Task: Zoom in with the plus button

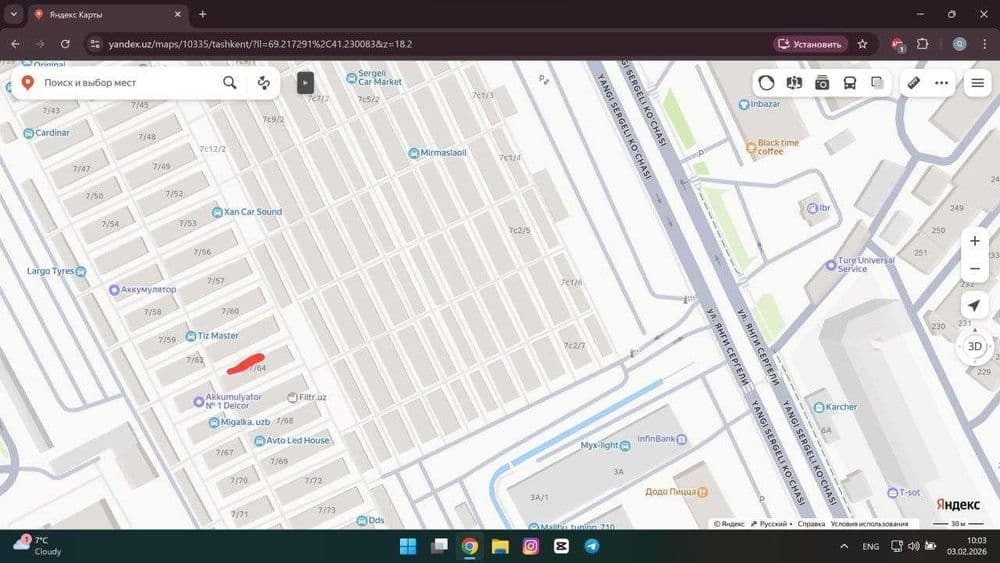Action: click(x=974, y=241)
